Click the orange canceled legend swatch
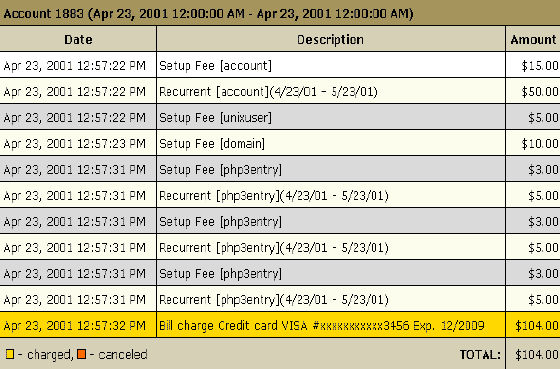Screen dimensions: 560x369 [x=82, y=354]
